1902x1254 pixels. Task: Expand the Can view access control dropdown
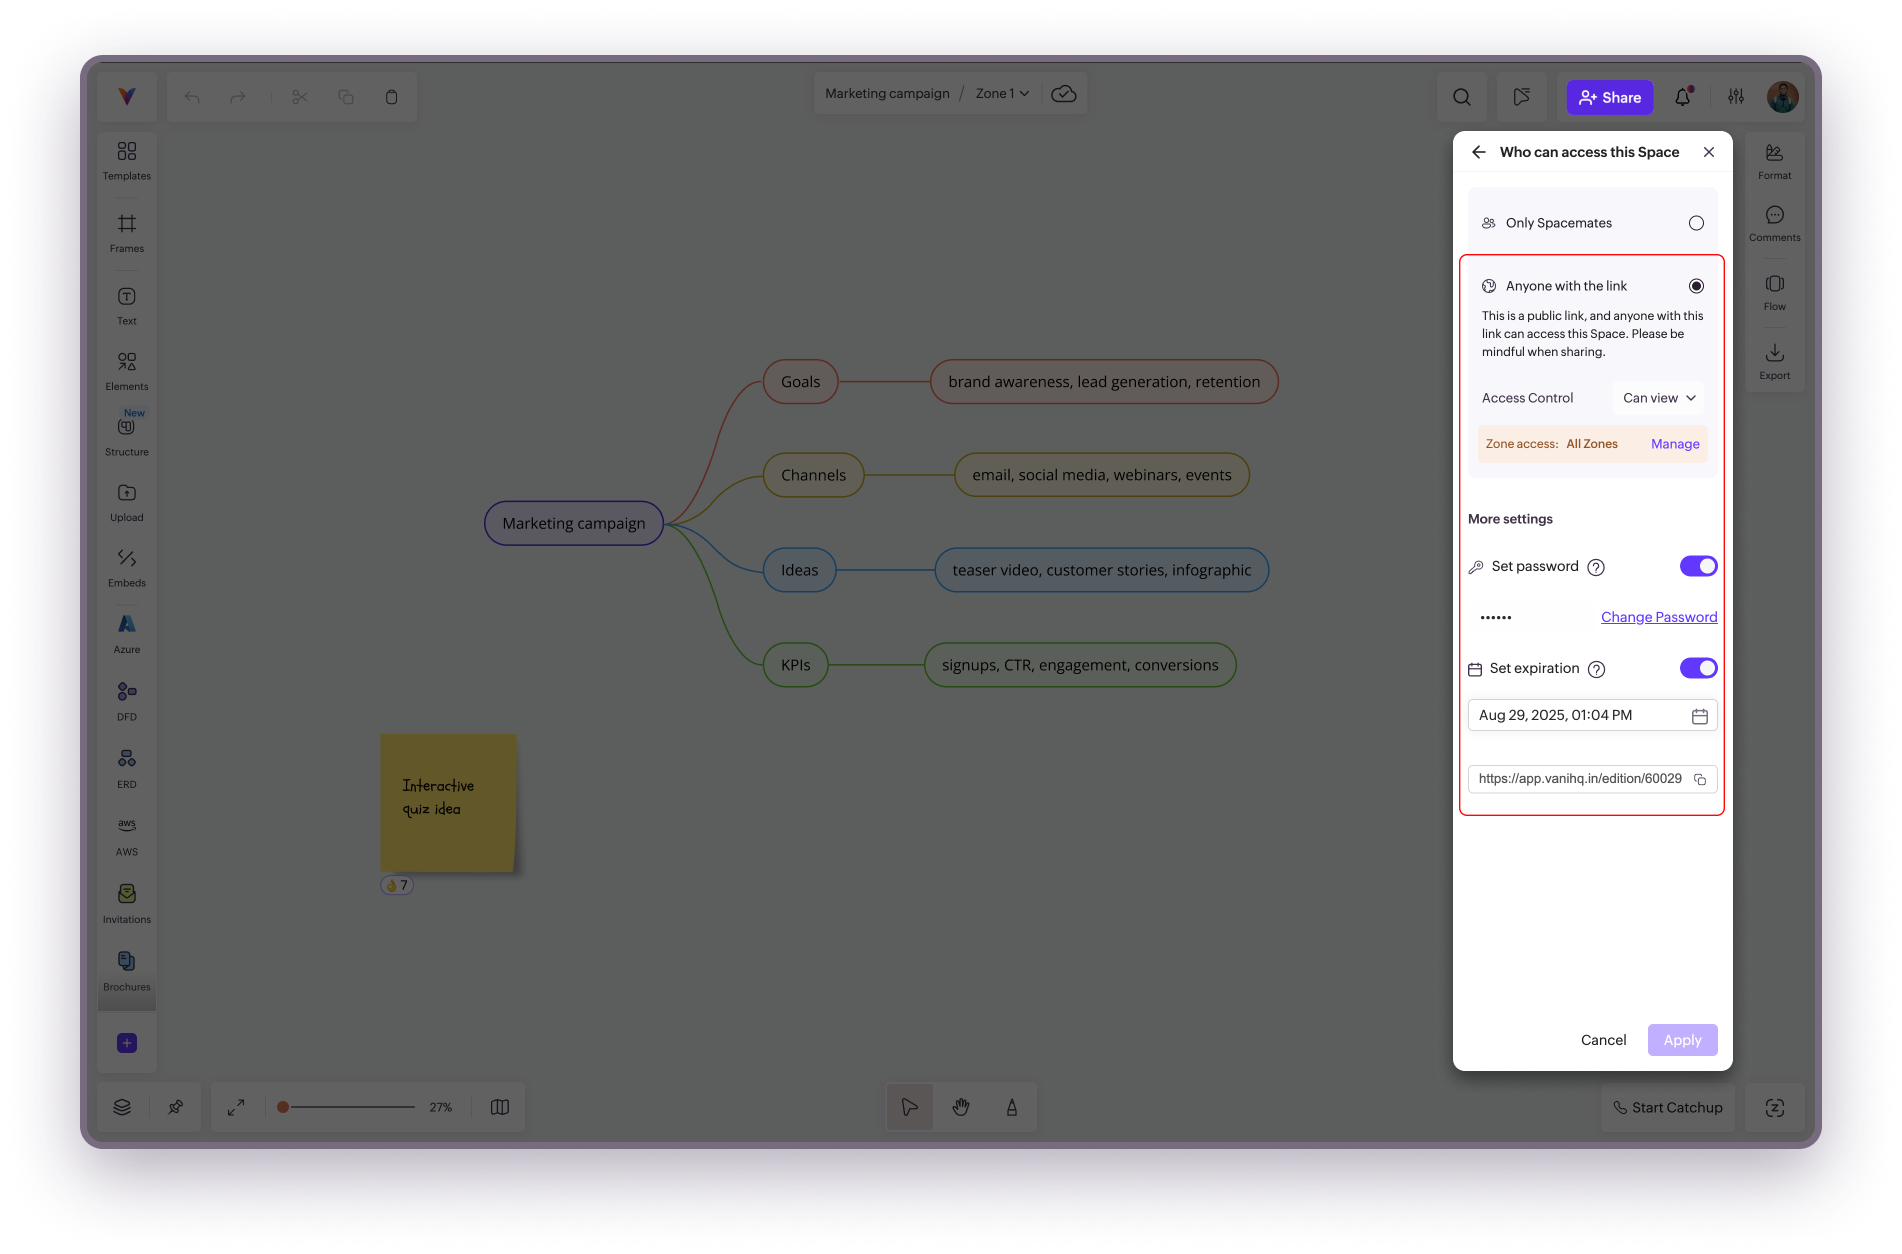tap(1658, 398)
